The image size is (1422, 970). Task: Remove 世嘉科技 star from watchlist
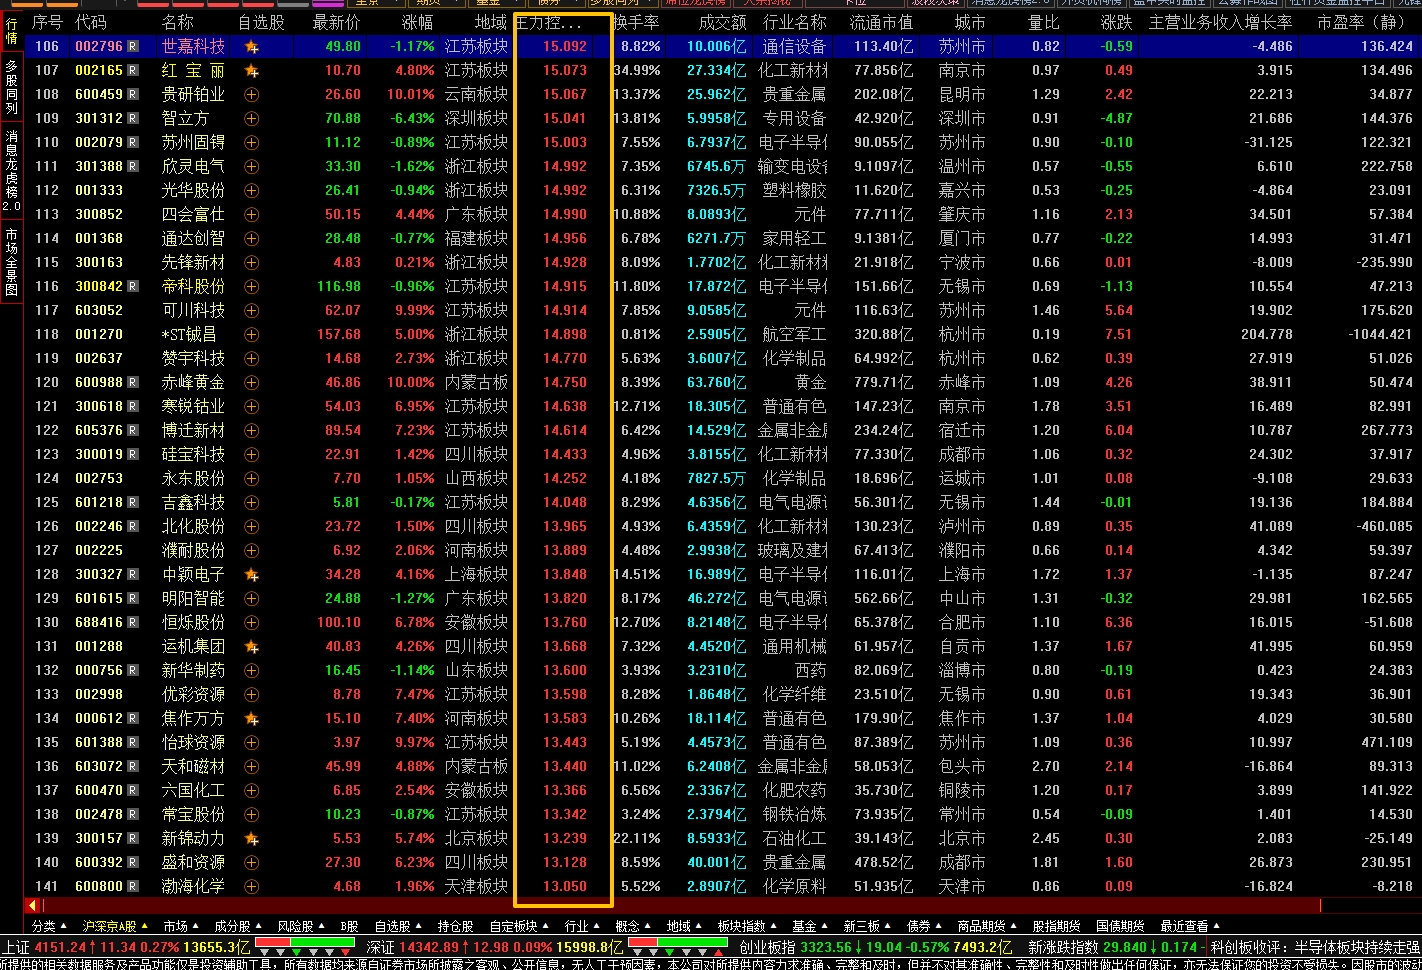pyautogui.click(x=251, y=46)
